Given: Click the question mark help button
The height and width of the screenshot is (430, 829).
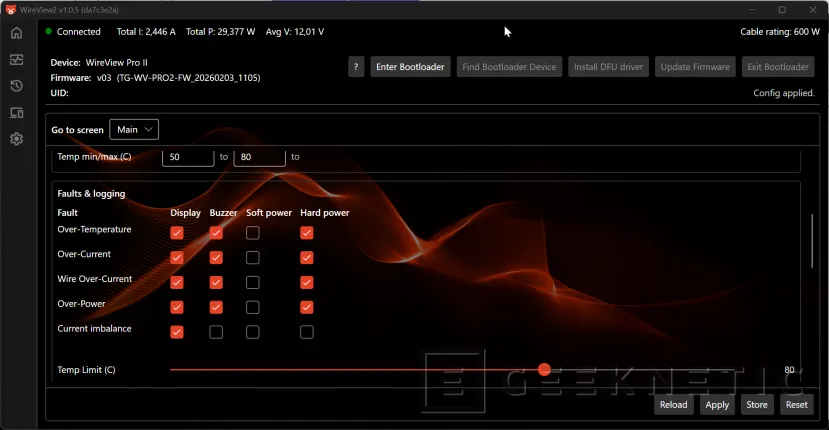Looking at the screenshot, I should click(x=356, y=67).
